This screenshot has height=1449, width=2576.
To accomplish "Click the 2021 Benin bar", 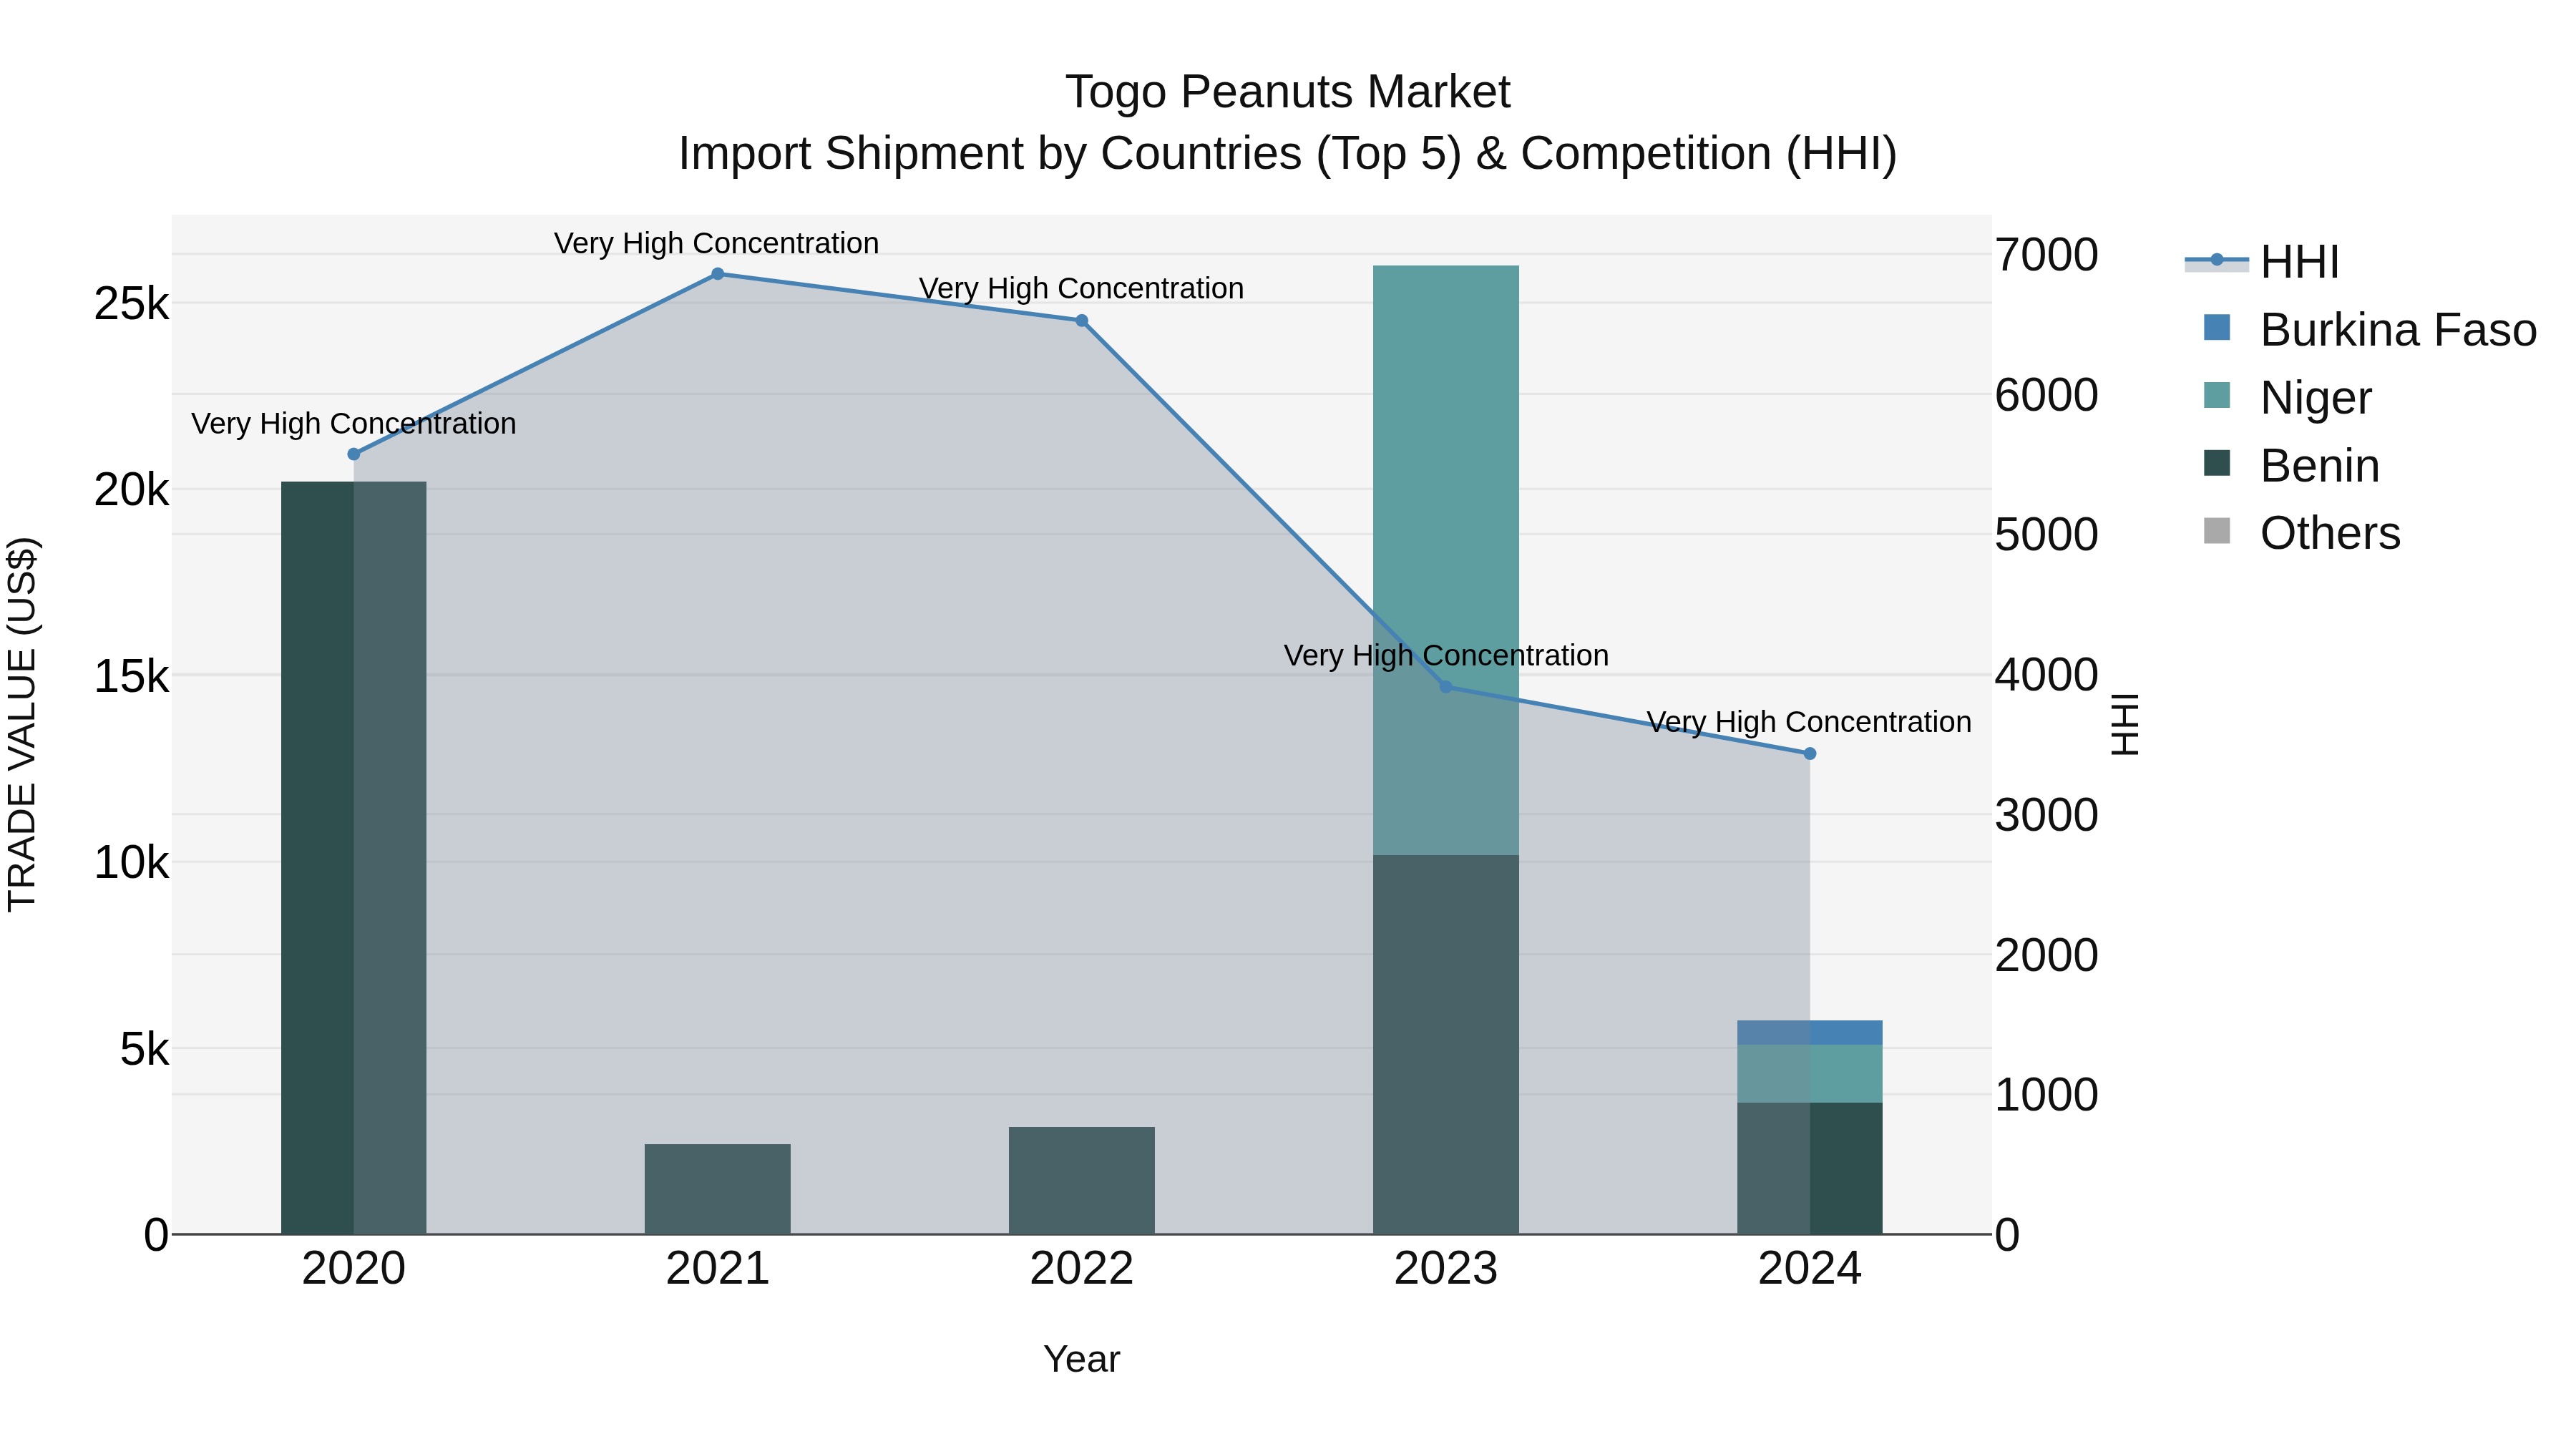I will coord(717,1189).
